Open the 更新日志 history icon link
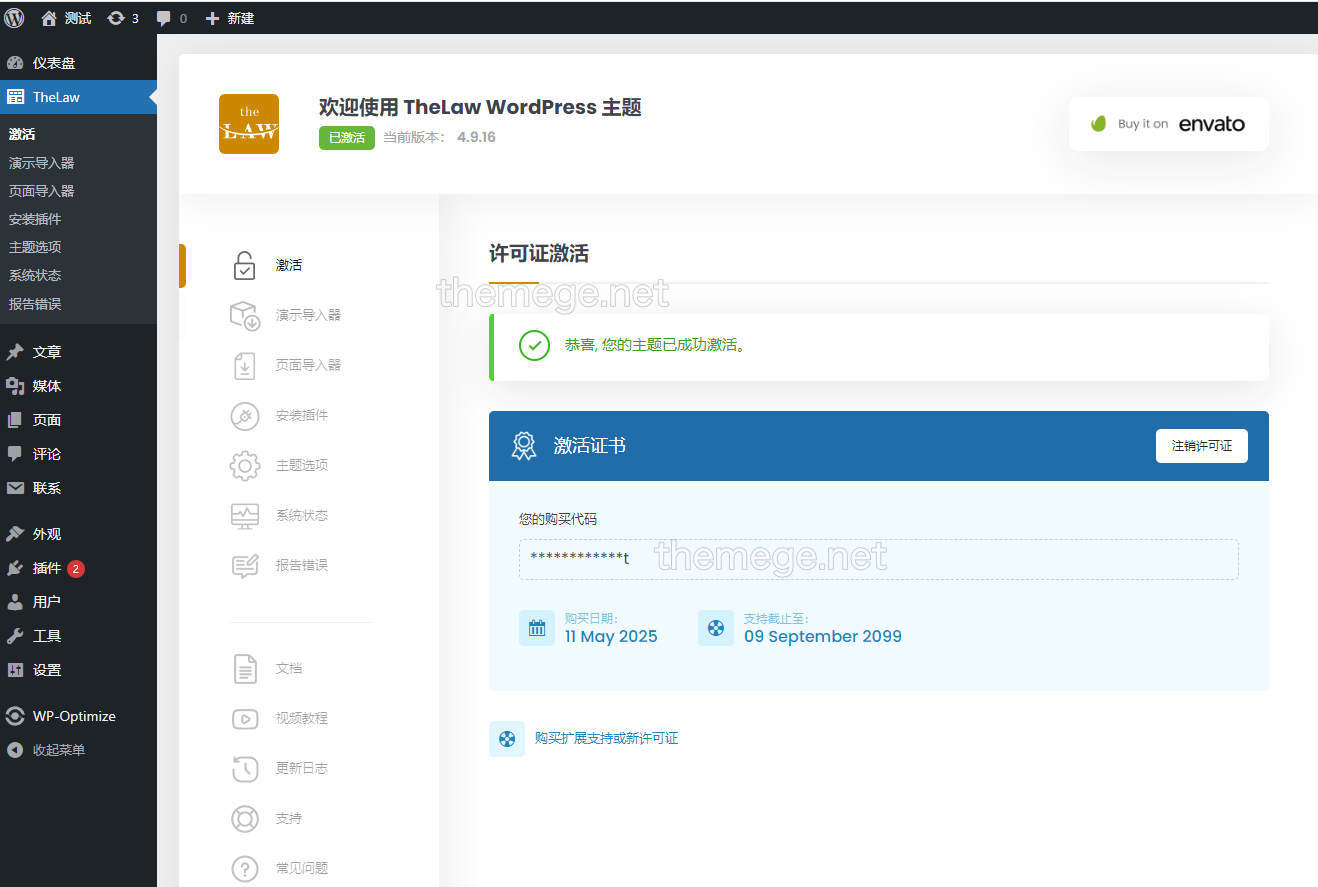Viewport: 1318px width, 887px height. pyautogui.click(x=245, y=769)
